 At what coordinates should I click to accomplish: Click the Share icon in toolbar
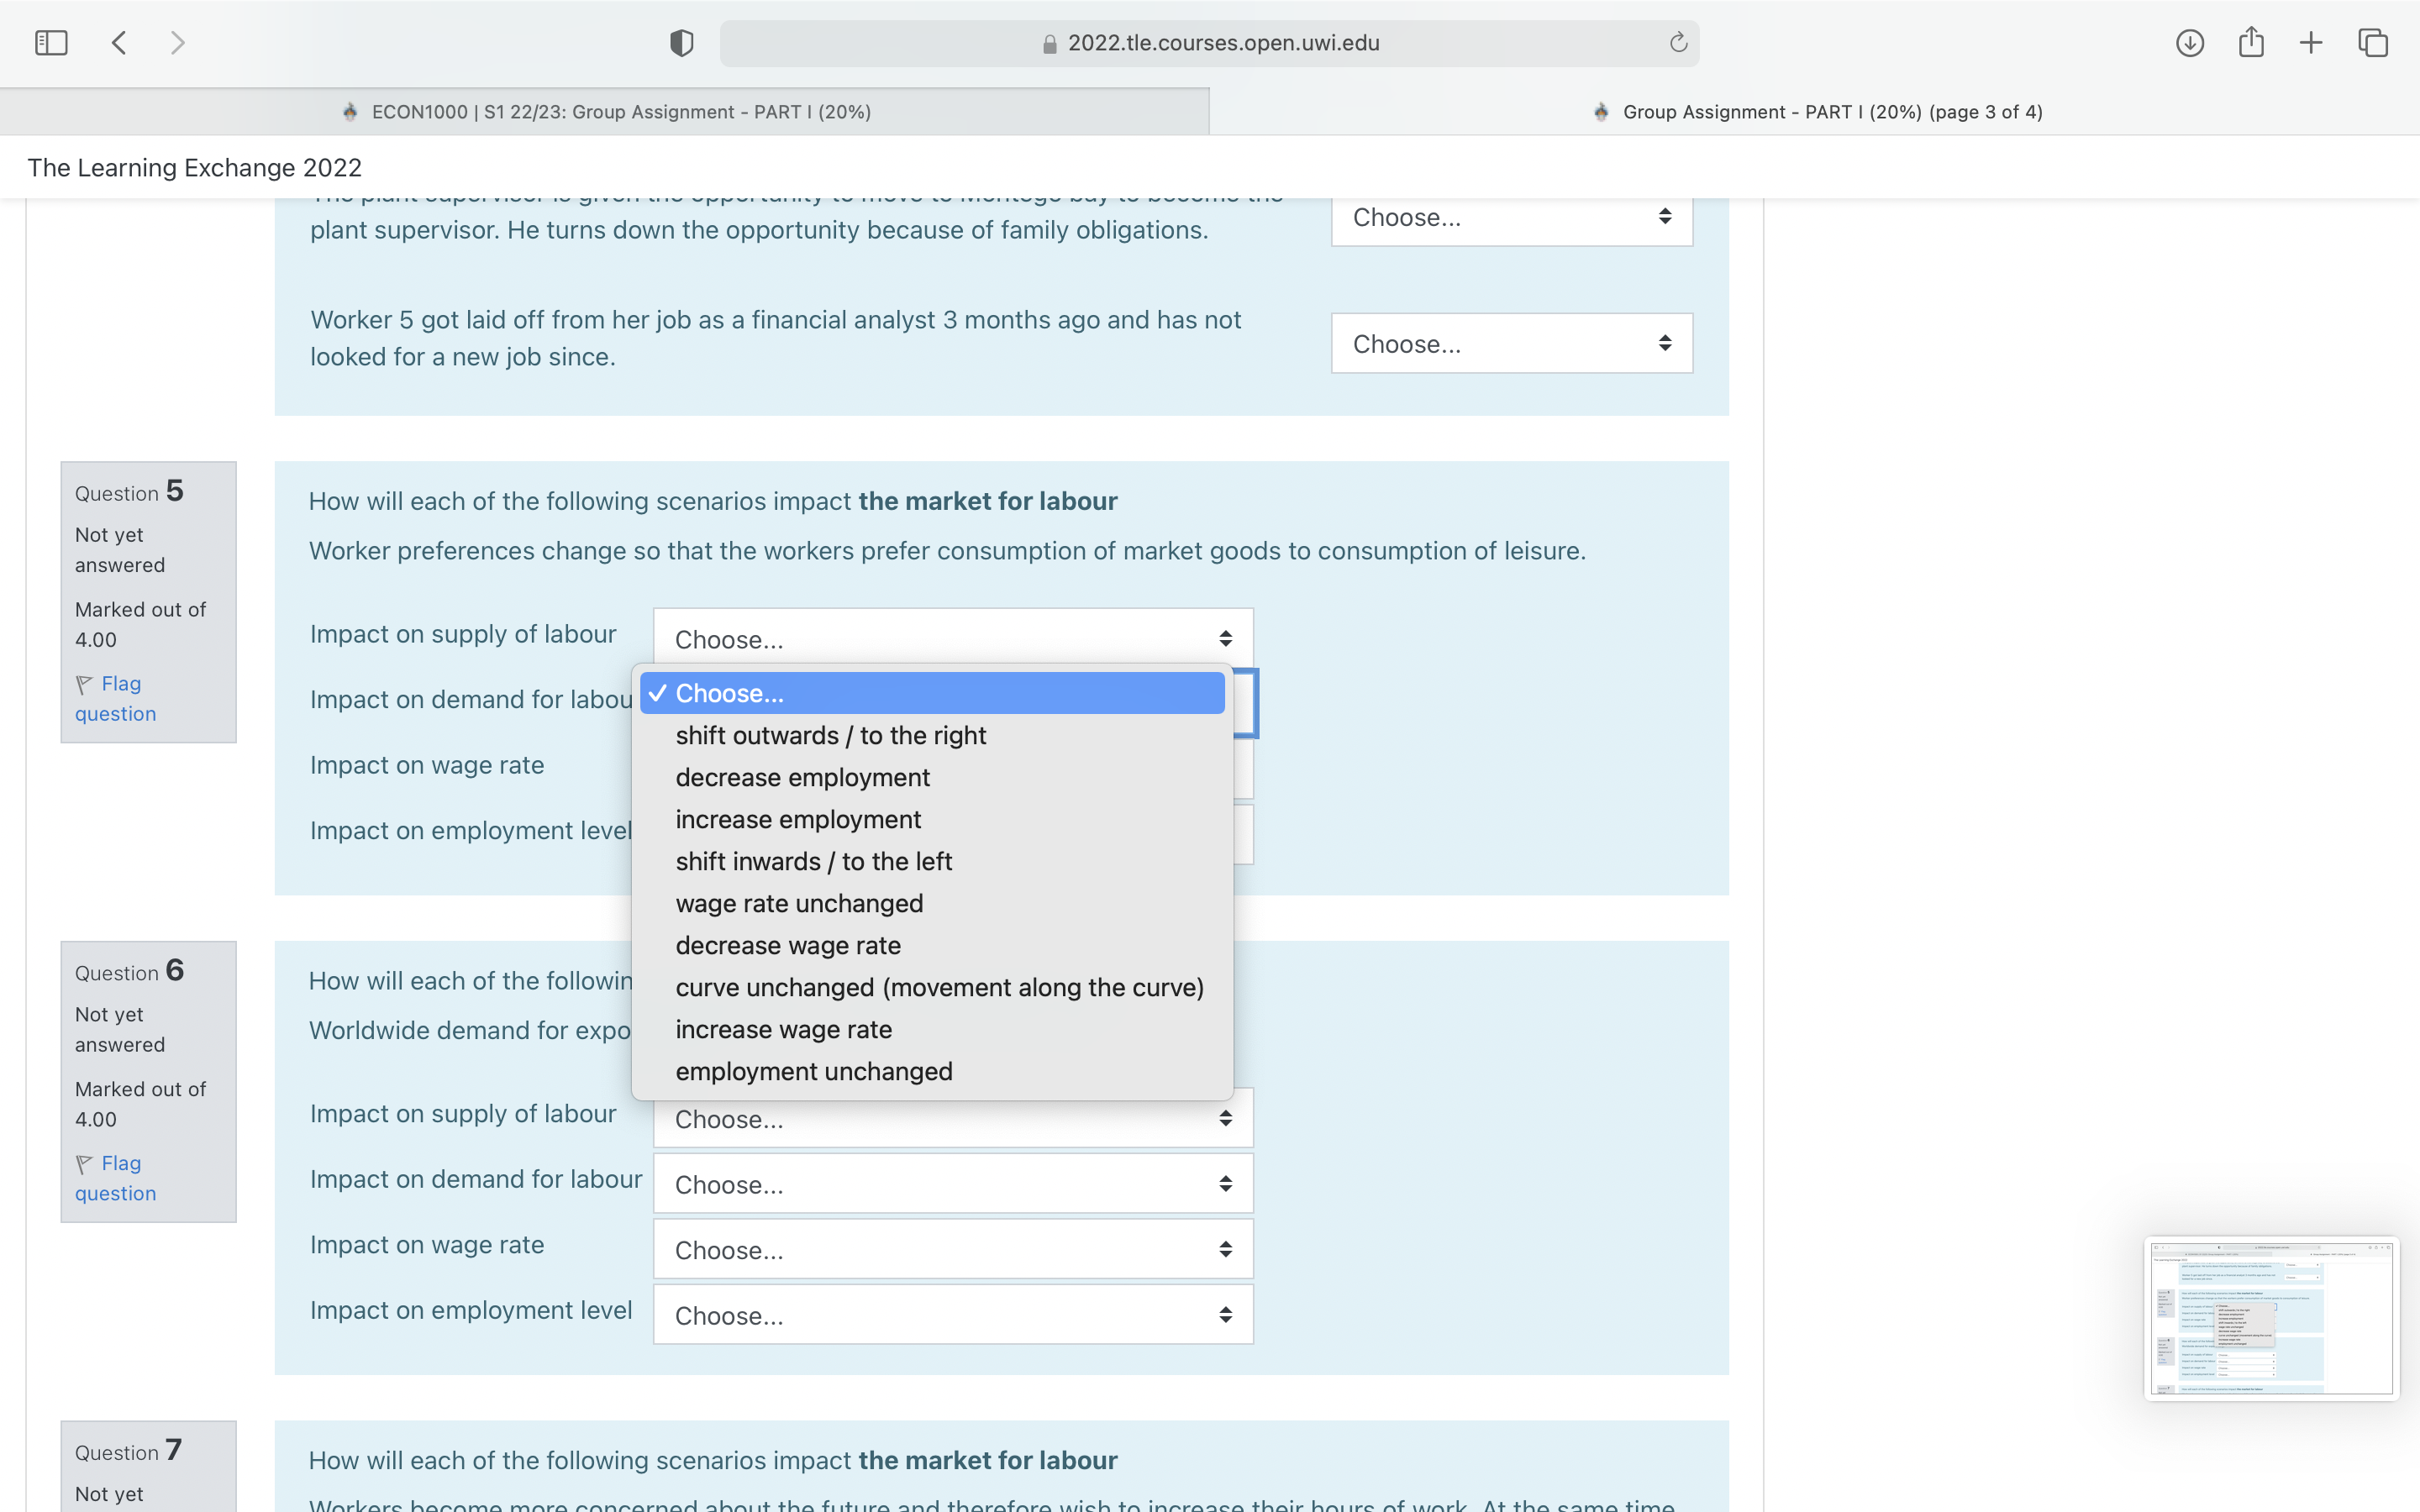(x=2250, y=43)
